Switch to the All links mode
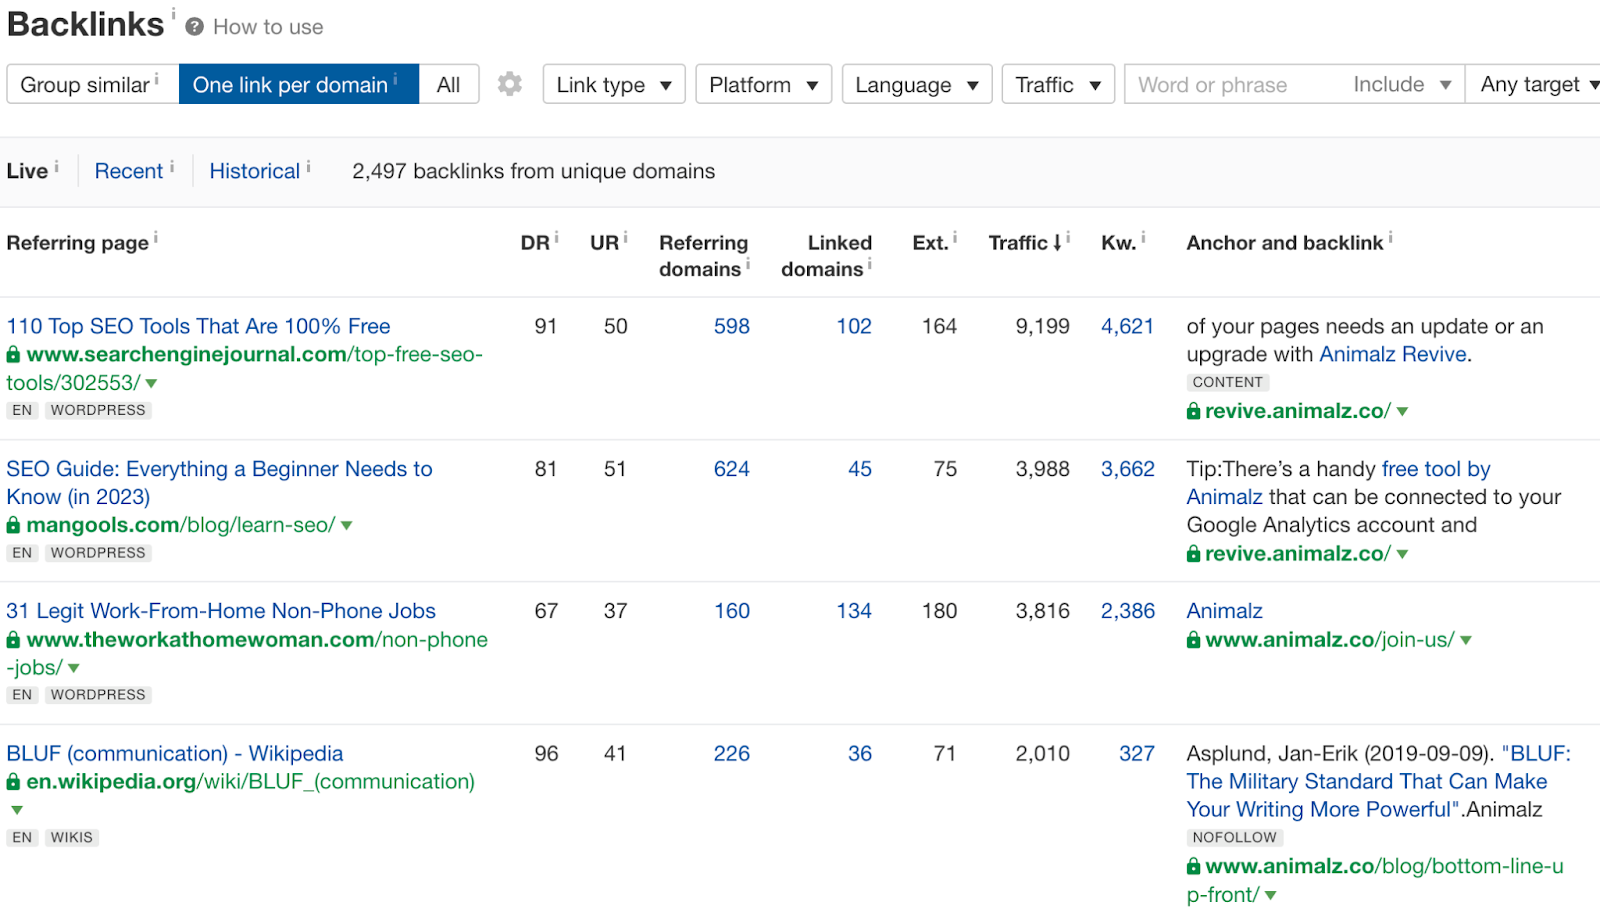Image resolution: width=1600 pixels, height=909 pixels. pos(448,85)
